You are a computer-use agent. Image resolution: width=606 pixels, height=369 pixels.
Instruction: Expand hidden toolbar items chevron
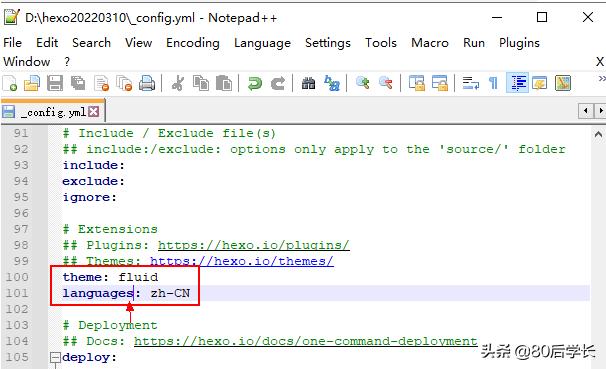click(x=601, y=78)
